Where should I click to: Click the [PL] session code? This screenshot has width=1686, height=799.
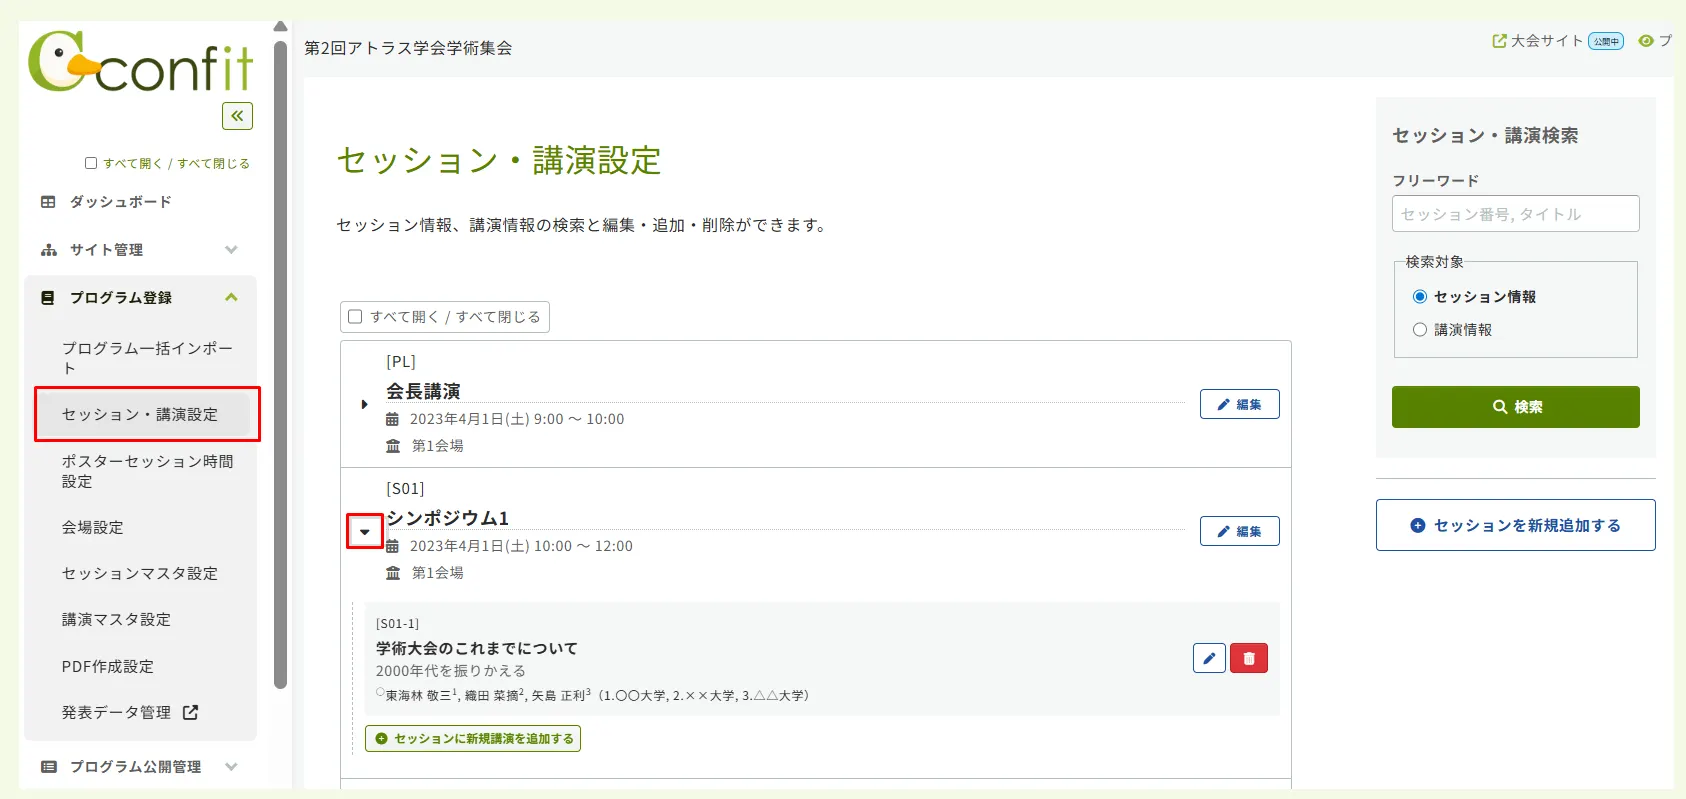click(401, 362)
